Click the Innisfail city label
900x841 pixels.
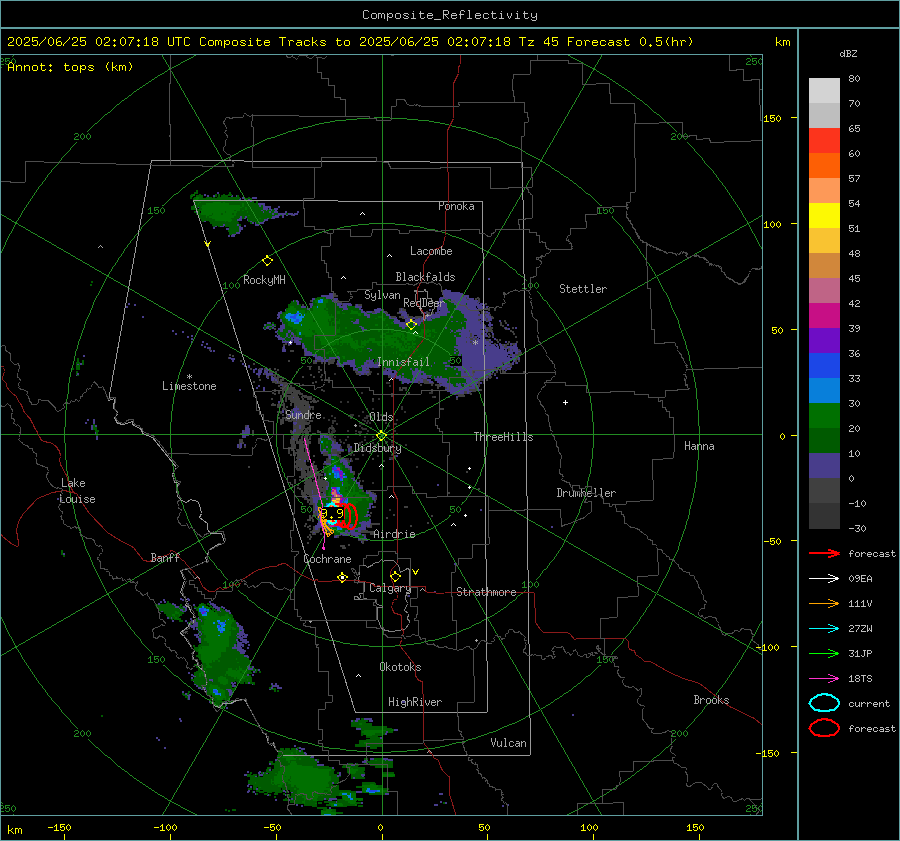click(x=404, y=362)
